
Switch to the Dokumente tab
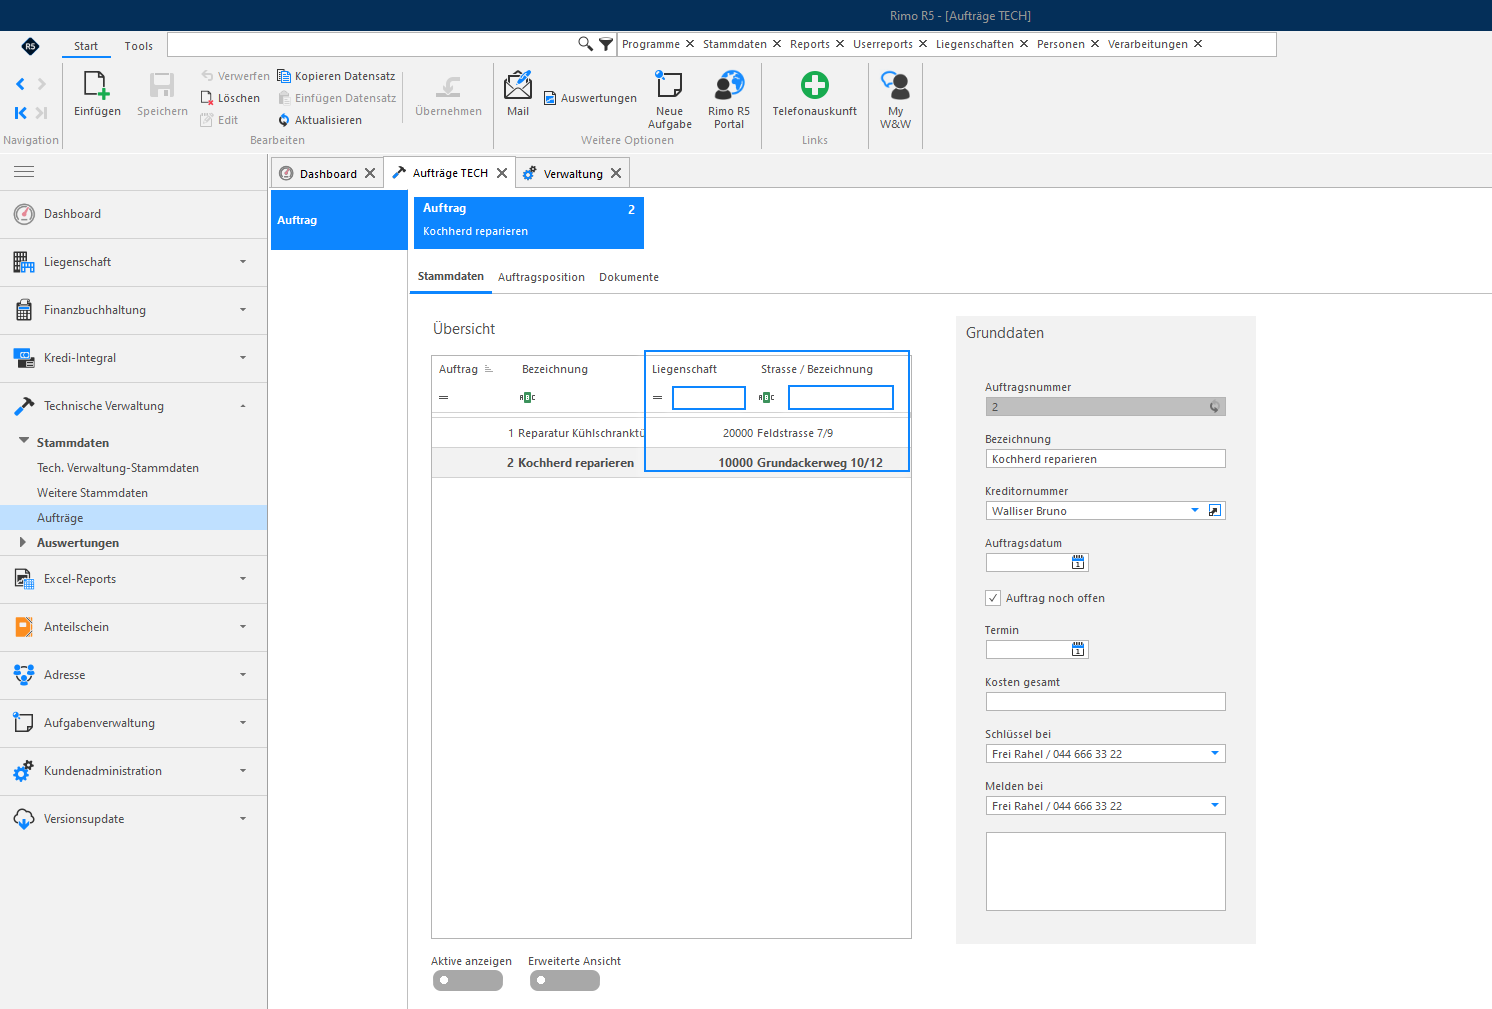[x=629, y=277]
